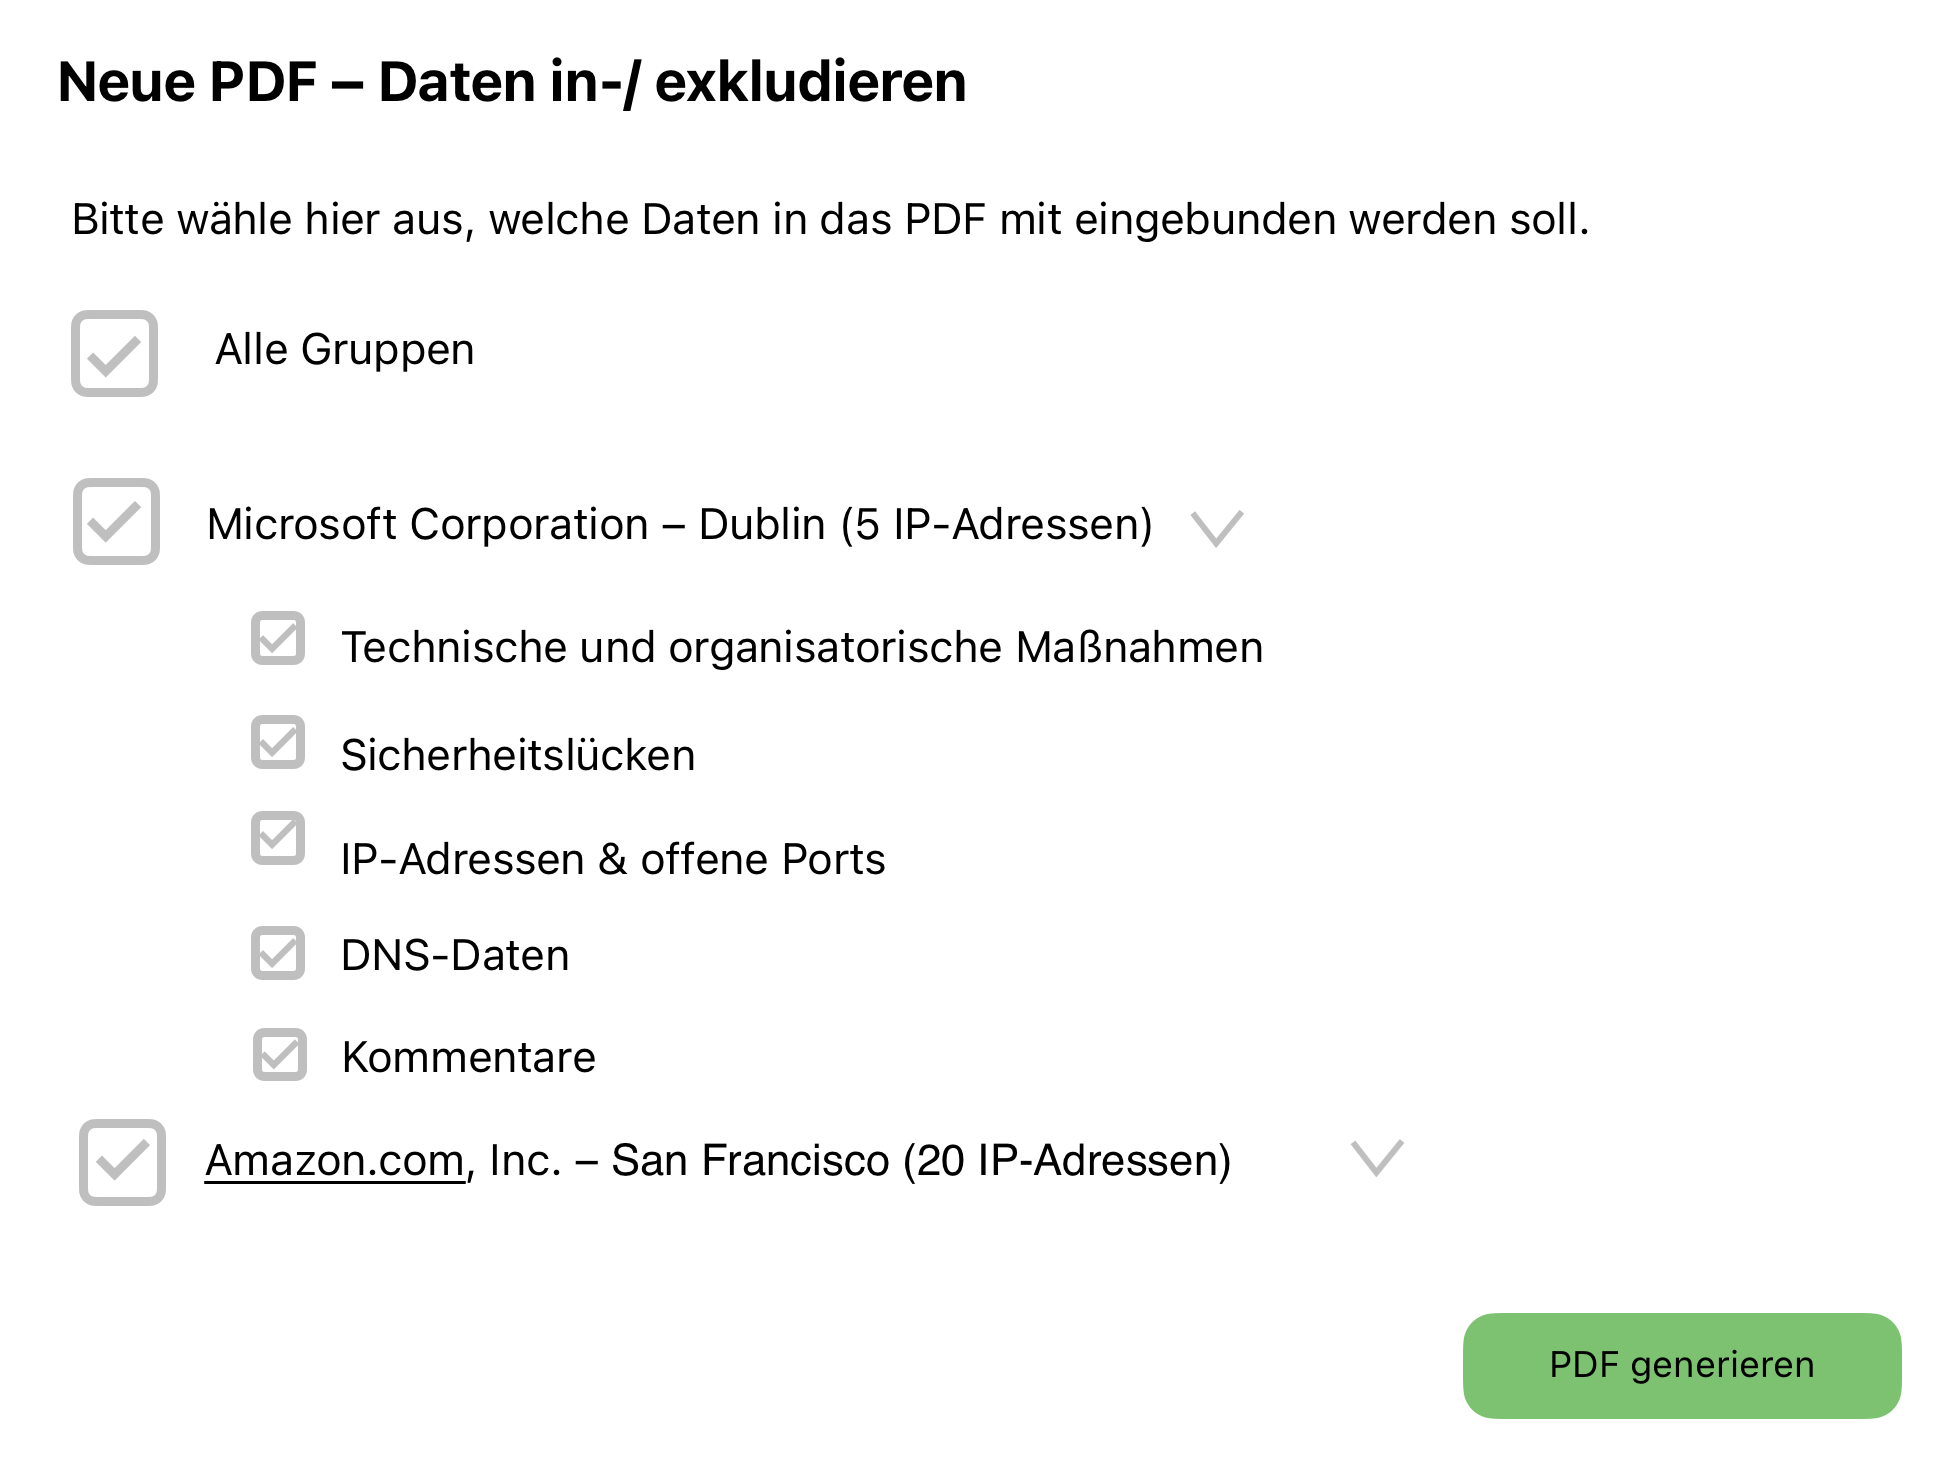This screenshot has height=1464, width=1960.
Task: Uncheck the Microsoft Corporation – Dublin checkbox
Action: tap(116, 521)
